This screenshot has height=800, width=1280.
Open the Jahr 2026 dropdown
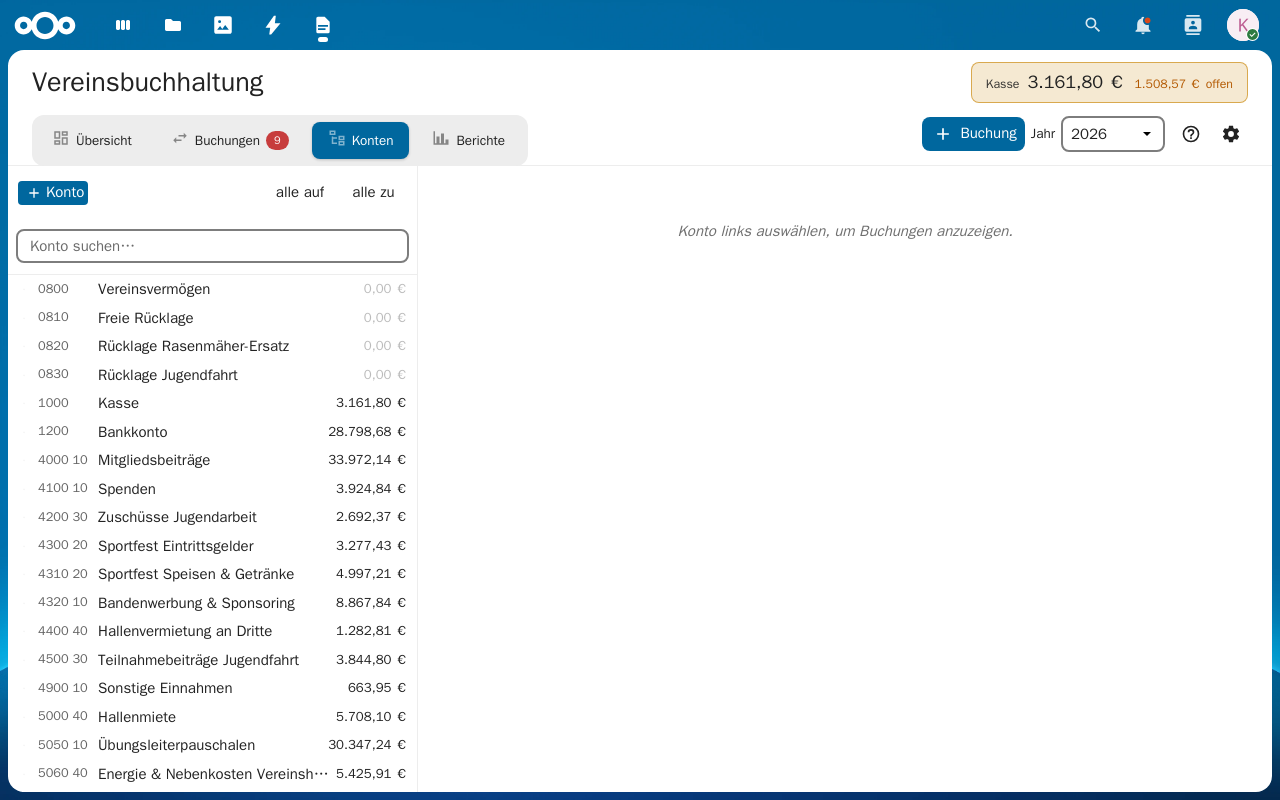(x=1113, y=134)
